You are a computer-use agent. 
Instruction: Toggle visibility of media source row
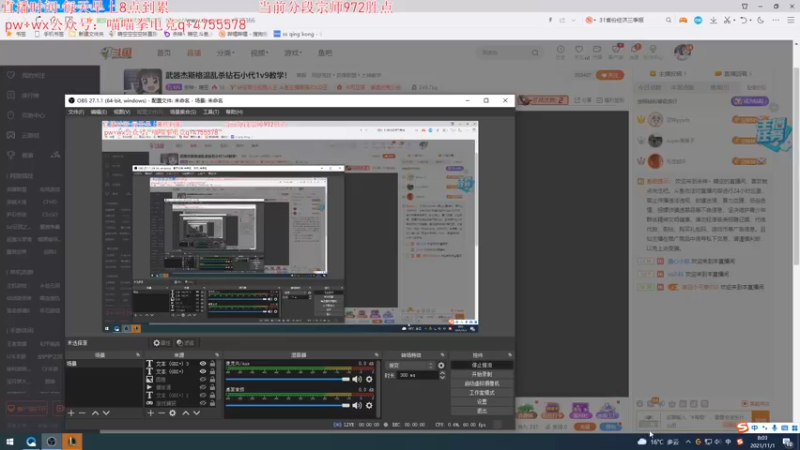click(x=203, y=387)
